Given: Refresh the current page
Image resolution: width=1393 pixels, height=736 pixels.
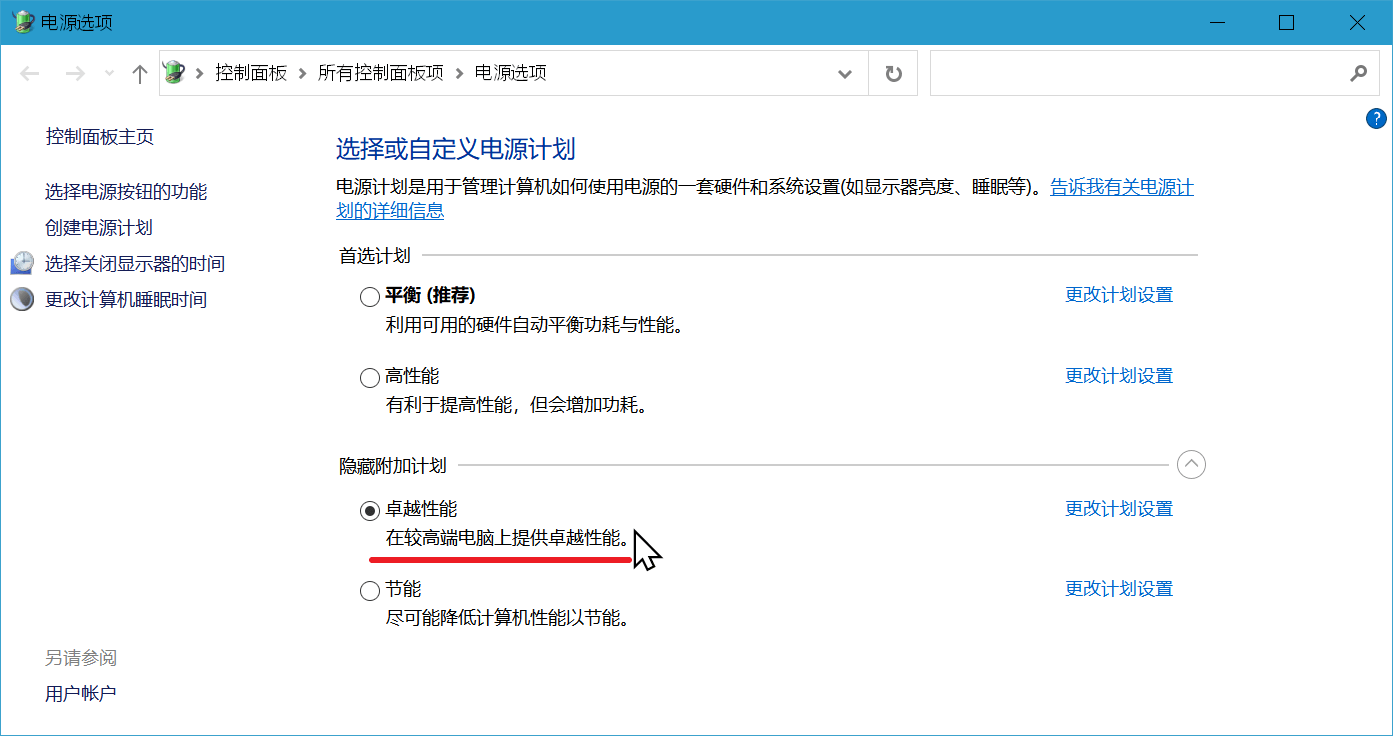Looking at the screenshot, I should pos(891,72).
